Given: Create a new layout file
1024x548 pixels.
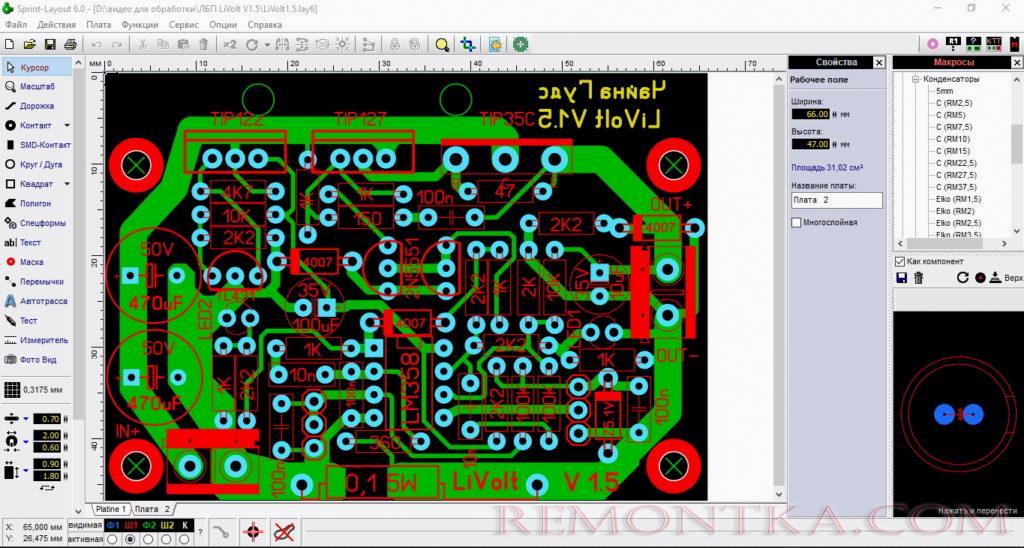Looking at the screenshot, I should click(9, 44).
